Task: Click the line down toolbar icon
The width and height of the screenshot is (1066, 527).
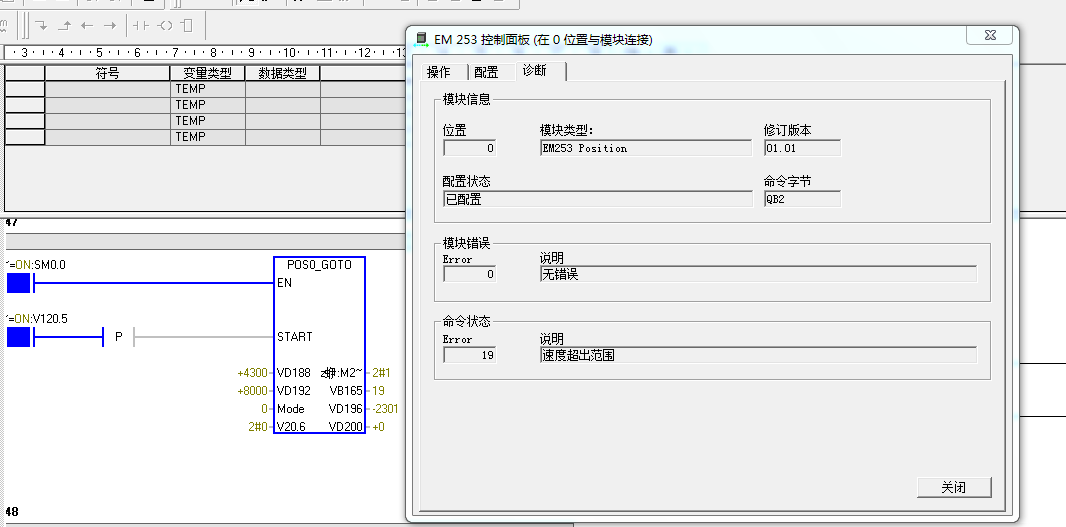Action: 42,25
